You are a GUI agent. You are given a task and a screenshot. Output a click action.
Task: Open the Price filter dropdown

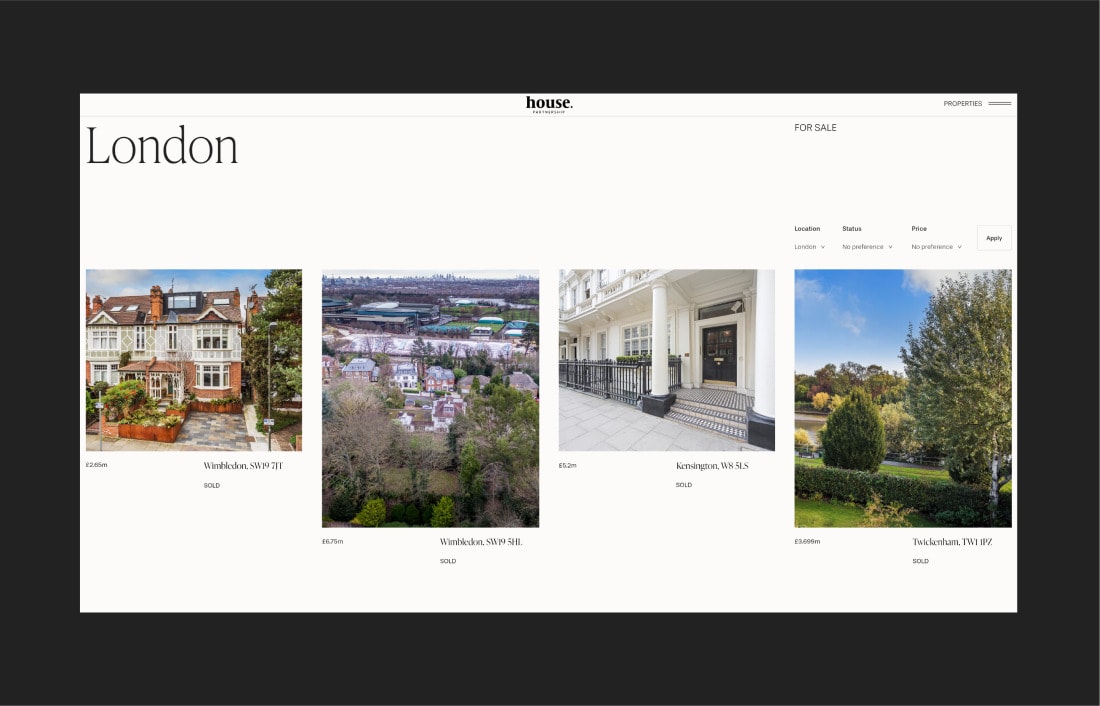936,246
